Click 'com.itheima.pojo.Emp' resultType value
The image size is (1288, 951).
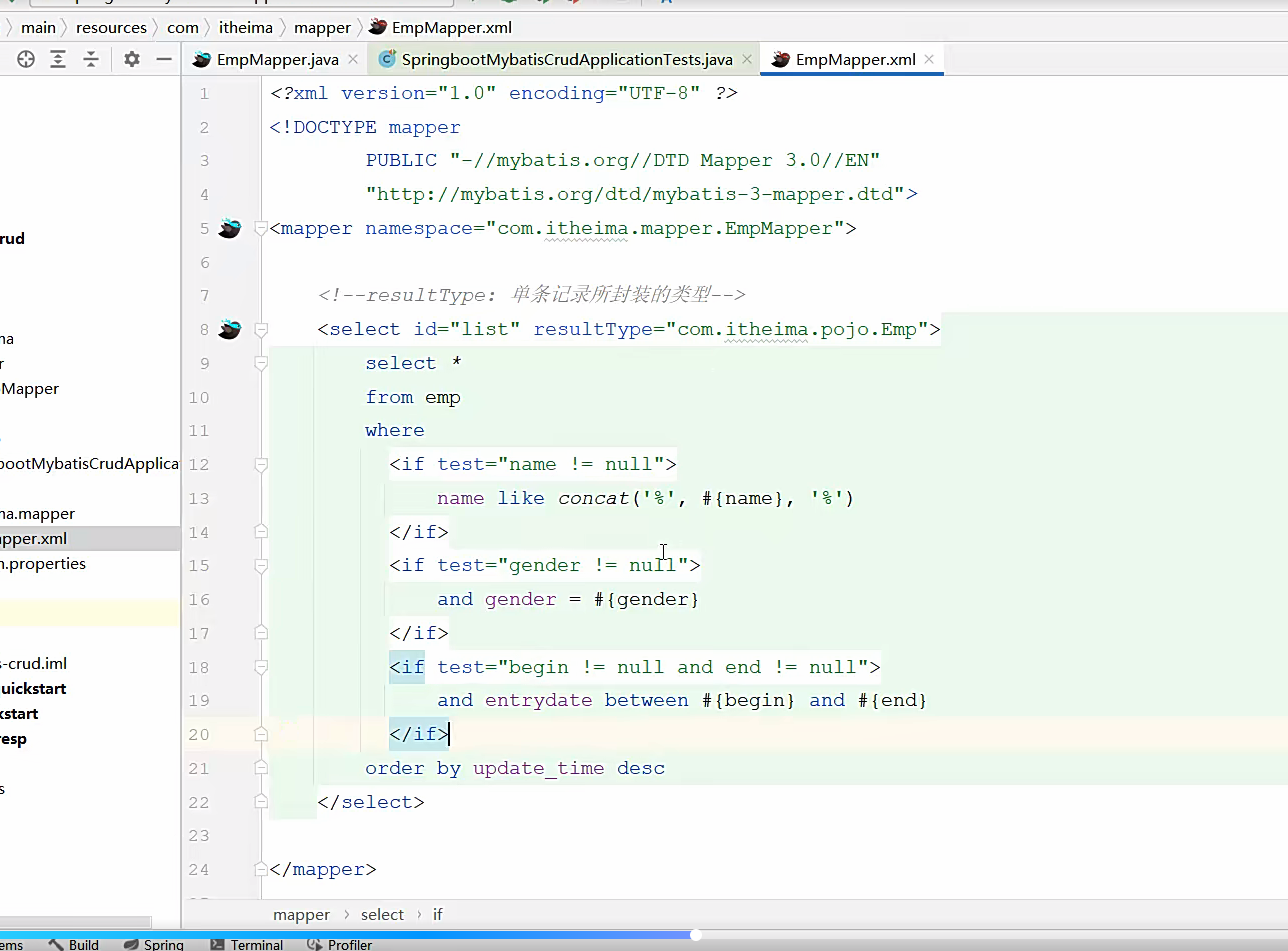point(797,329)
